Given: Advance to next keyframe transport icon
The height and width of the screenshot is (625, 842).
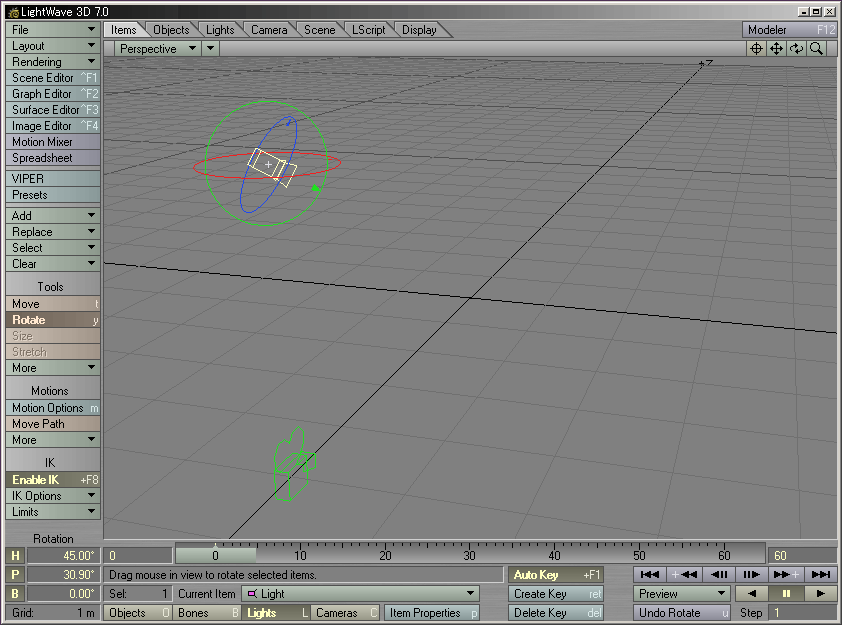Looking at the screenshot, I should click(x=784, y=575).
